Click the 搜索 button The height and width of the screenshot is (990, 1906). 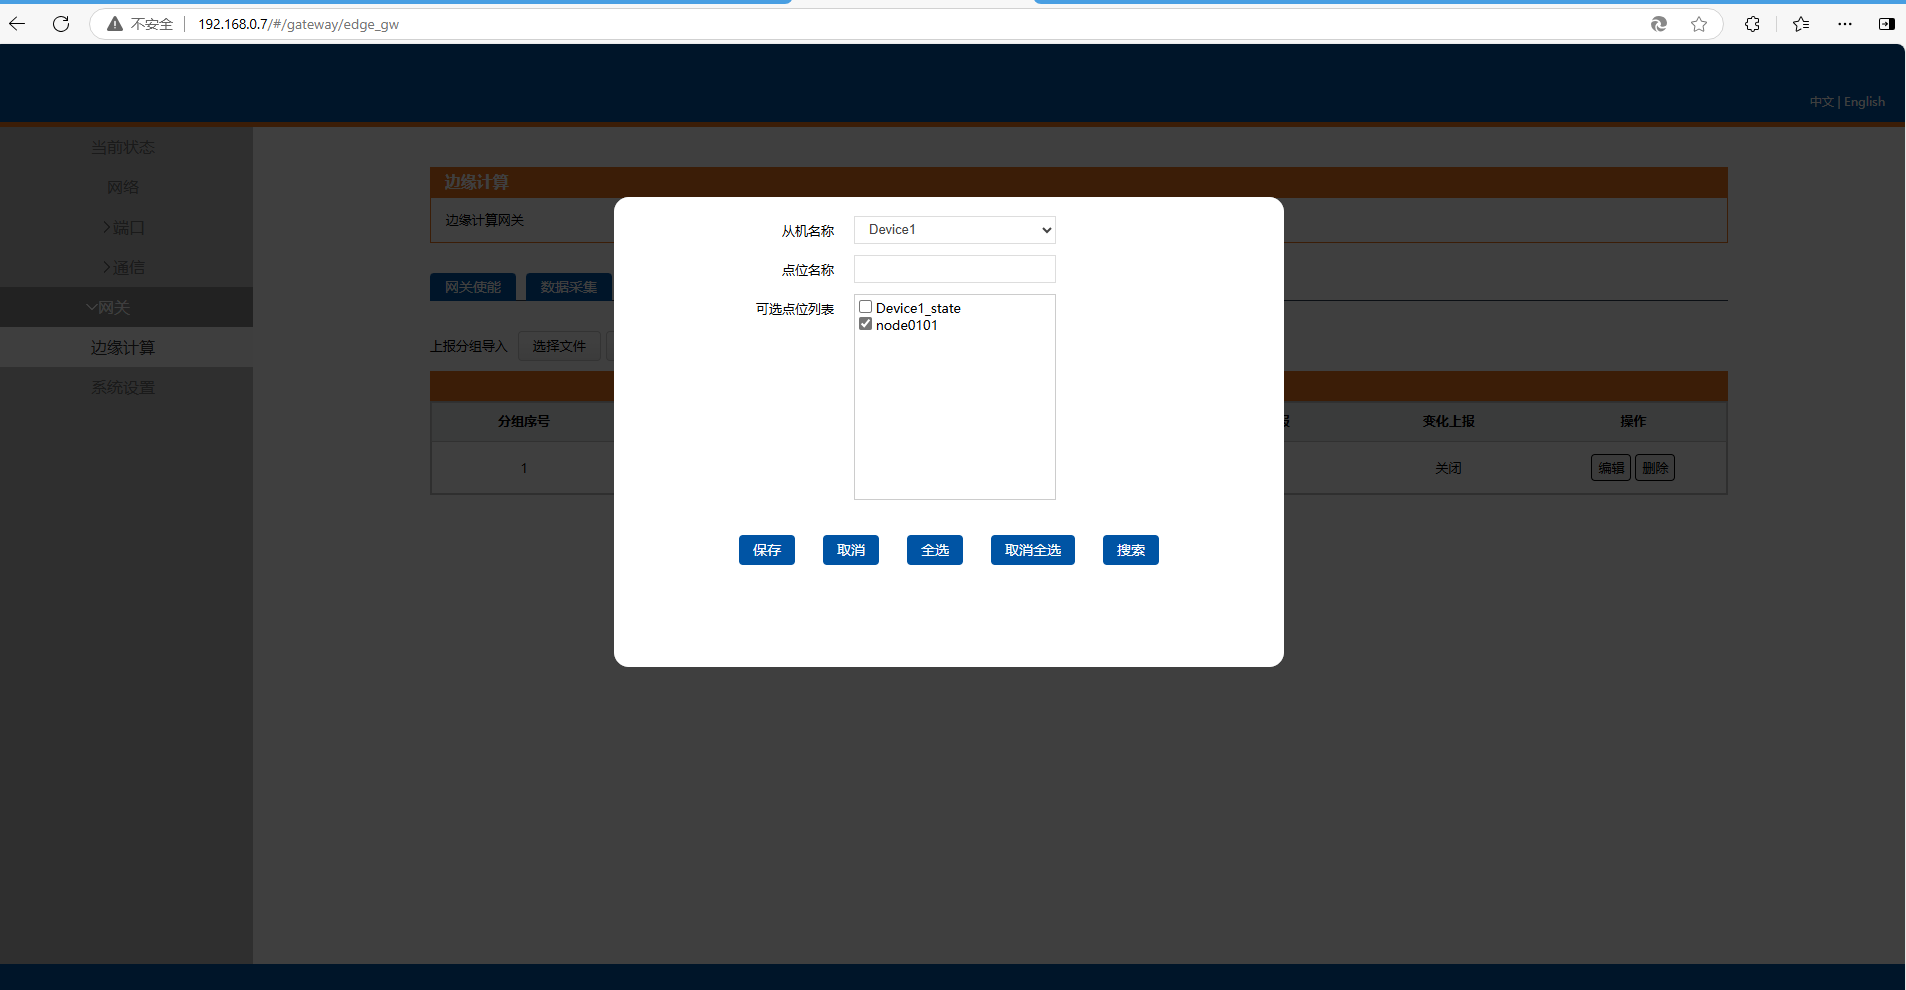[1131, 550]
